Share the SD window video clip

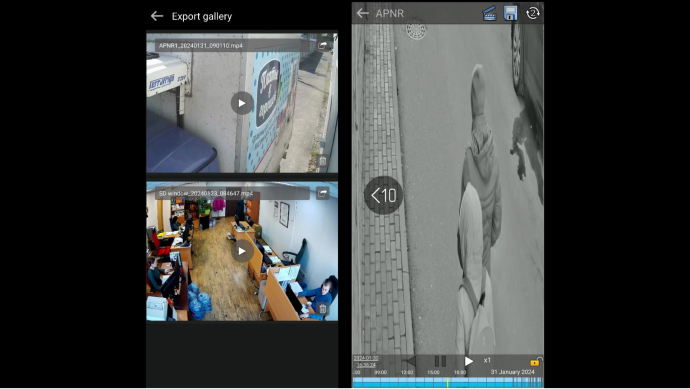323,193
